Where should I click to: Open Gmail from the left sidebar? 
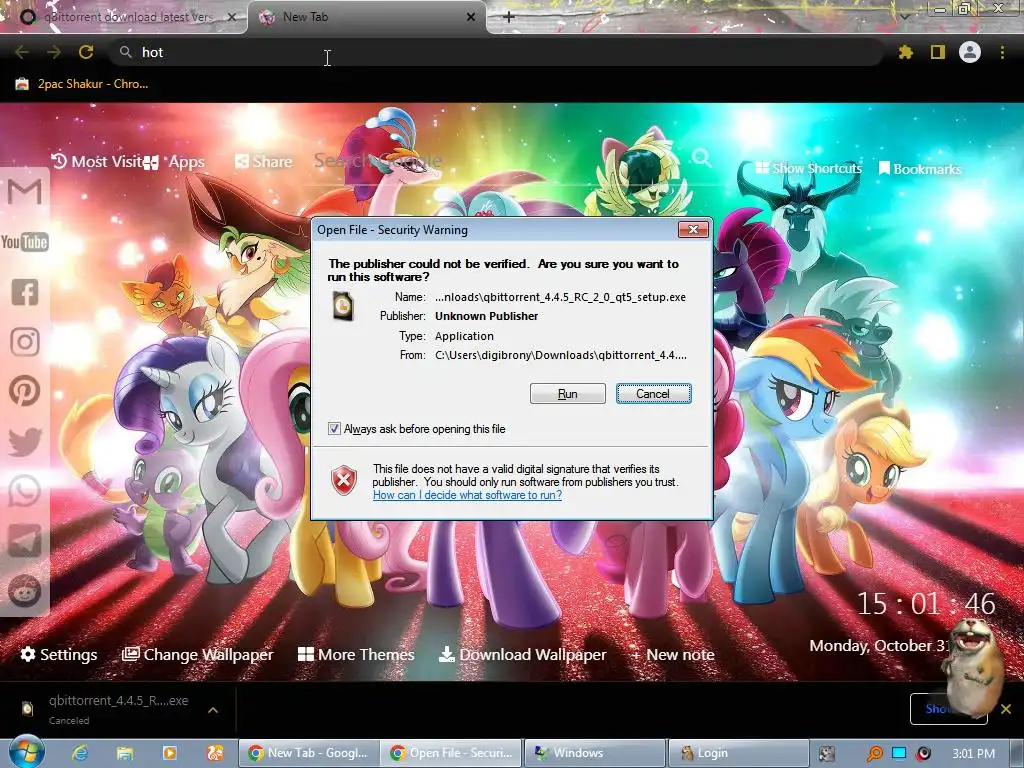pos(25,192)
